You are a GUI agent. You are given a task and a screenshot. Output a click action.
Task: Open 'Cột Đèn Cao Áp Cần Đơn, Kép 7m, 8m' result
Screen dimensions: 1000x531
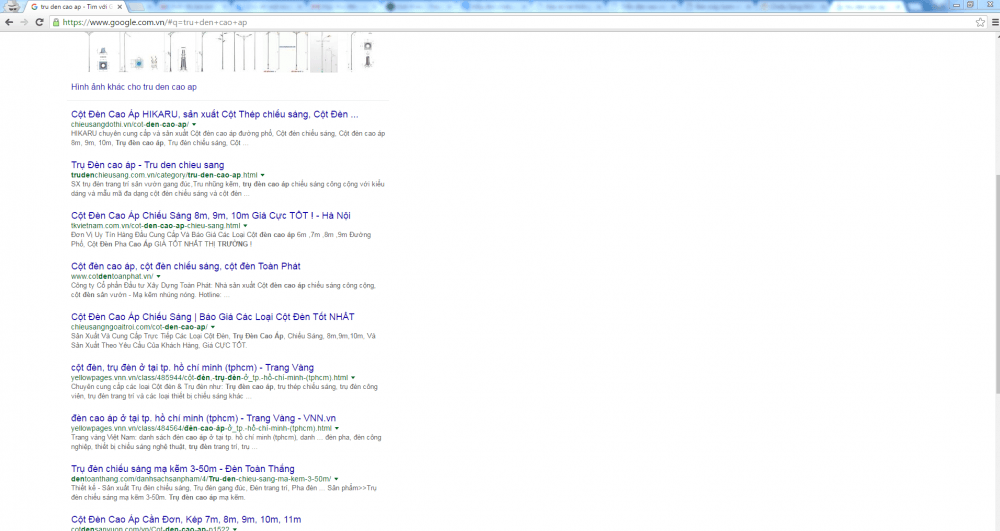pyautogui.click(x=186, y=520)
